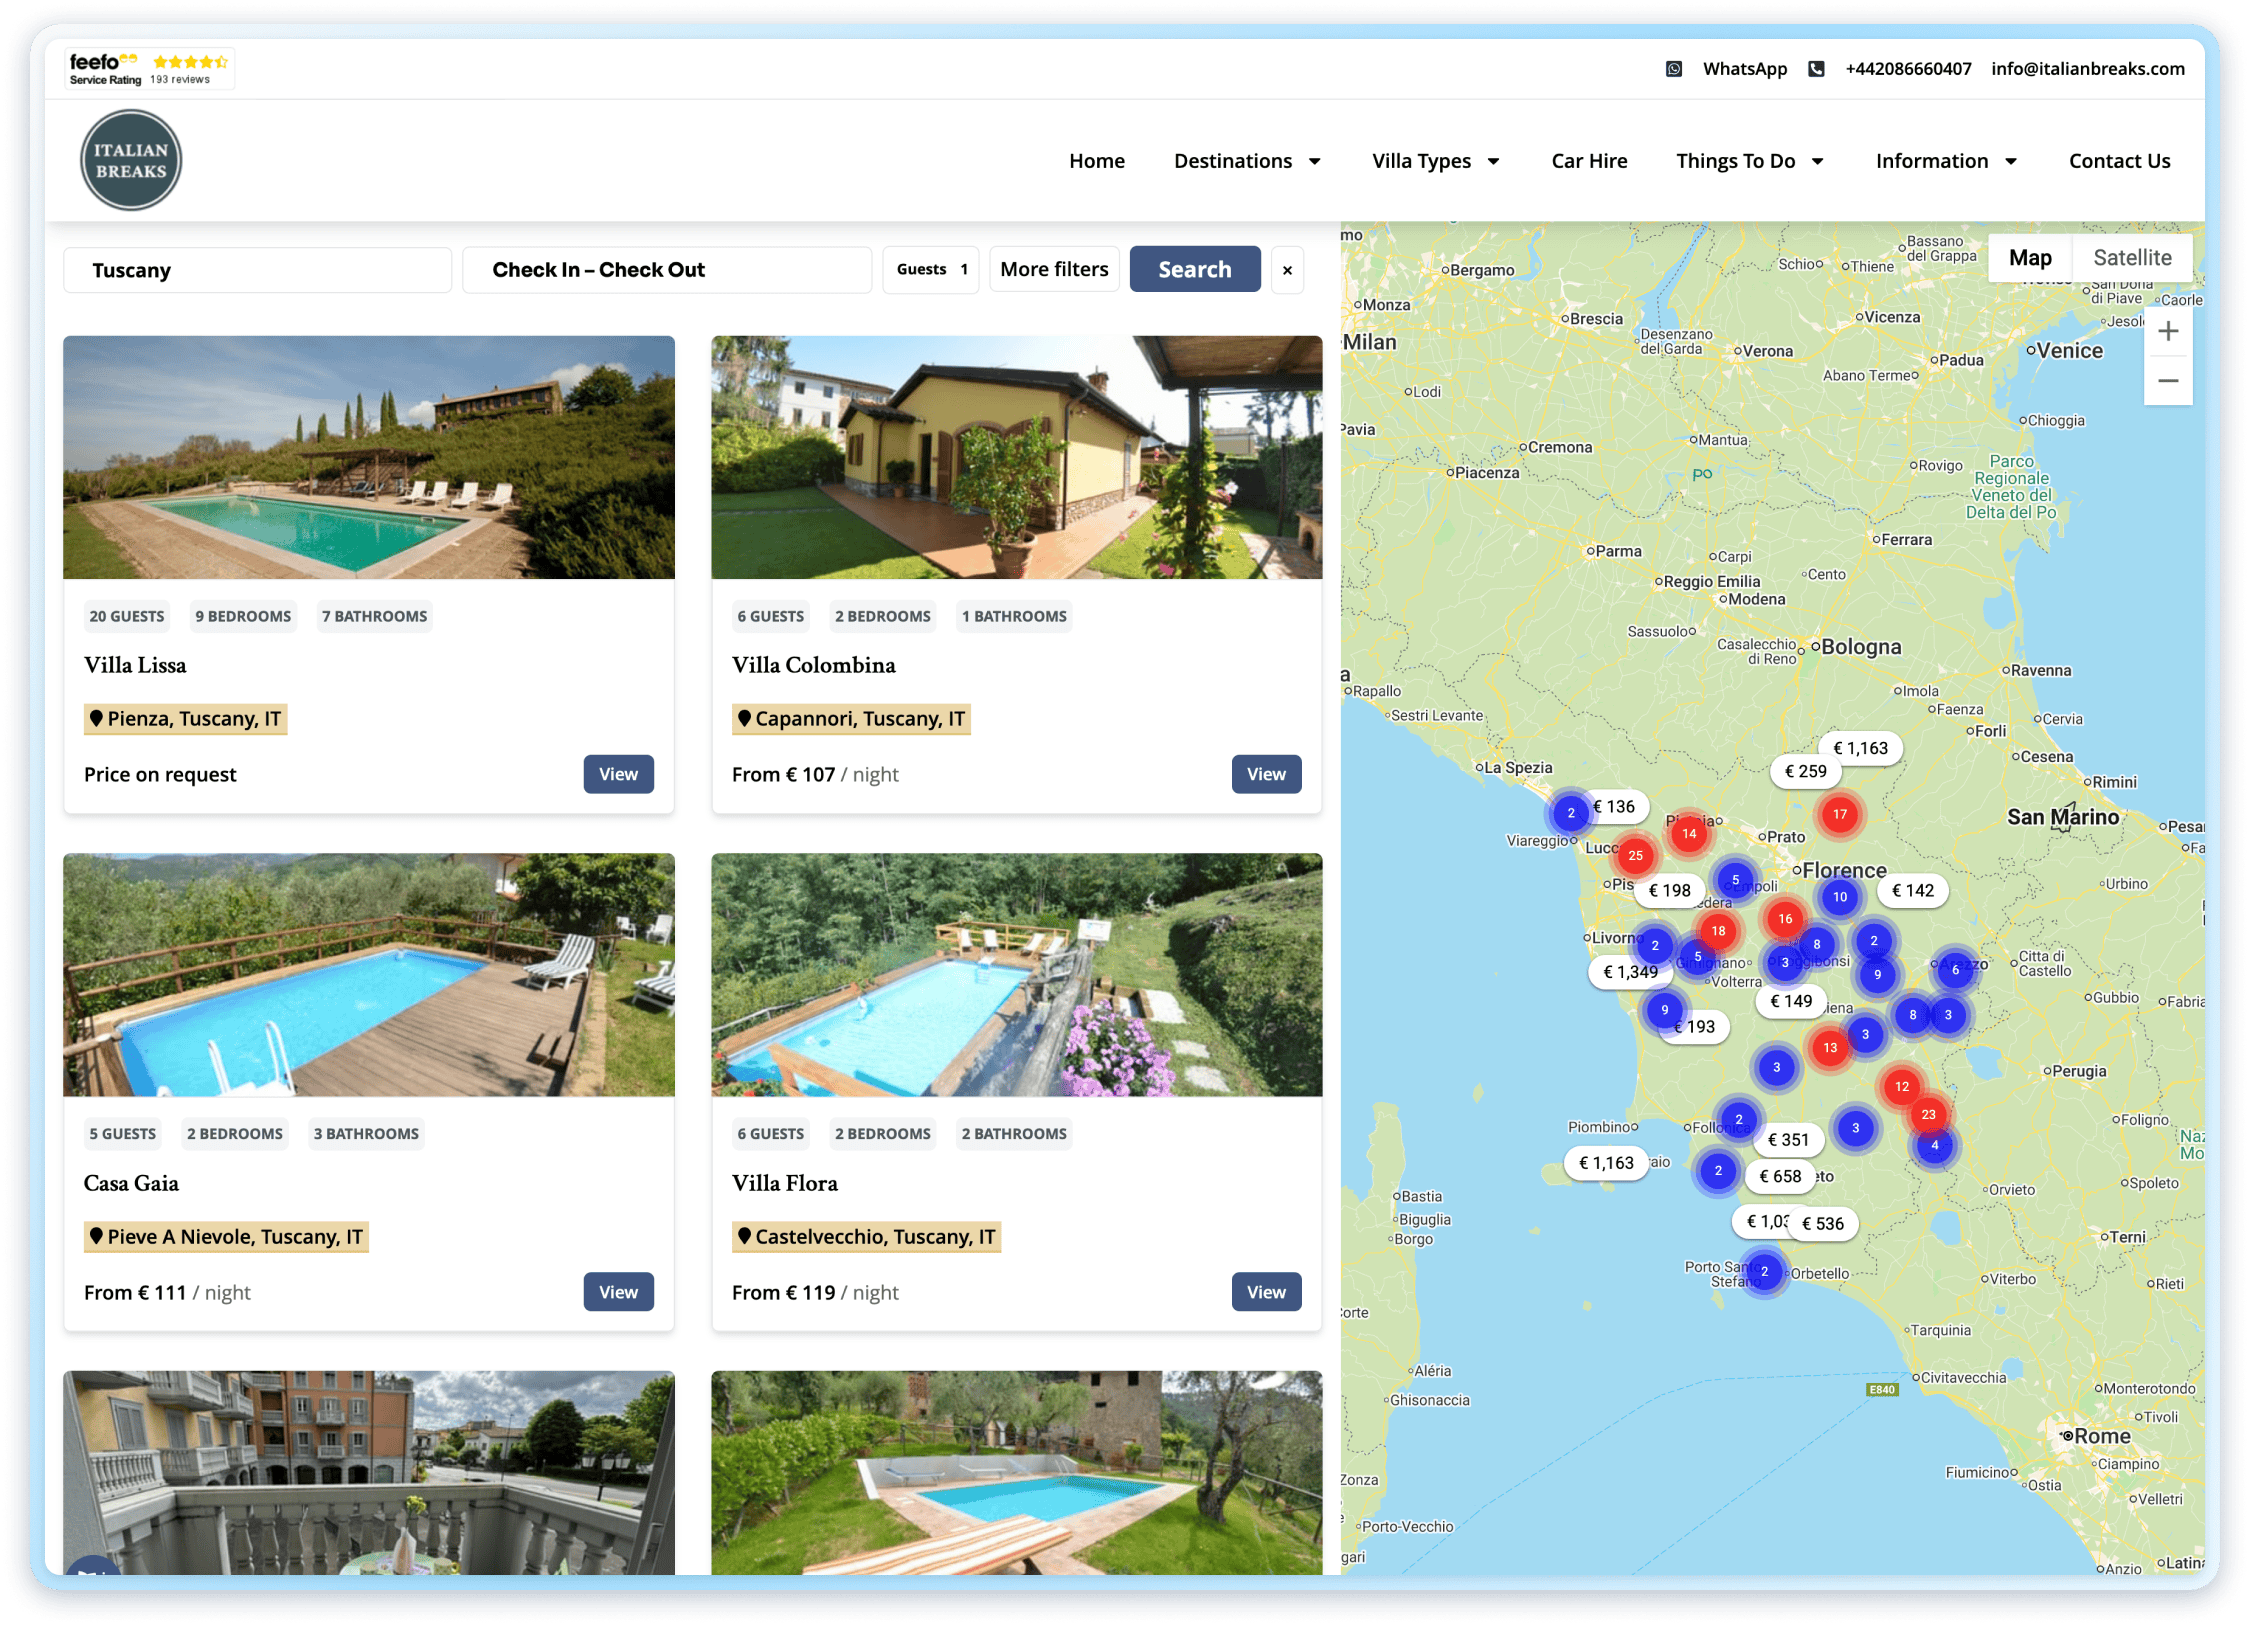
Task: Expand the Destinations menu
Action: click(x=1247, y=161)
